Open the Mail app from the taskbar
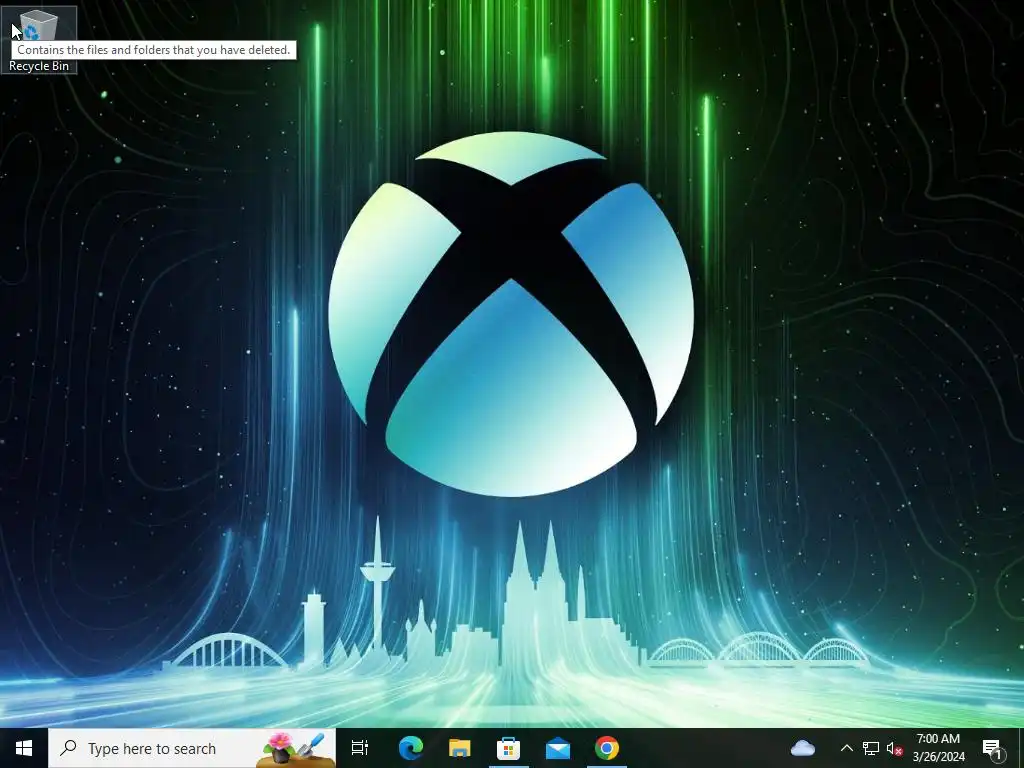Viewport: 1024px width, 768px height. 558,748
